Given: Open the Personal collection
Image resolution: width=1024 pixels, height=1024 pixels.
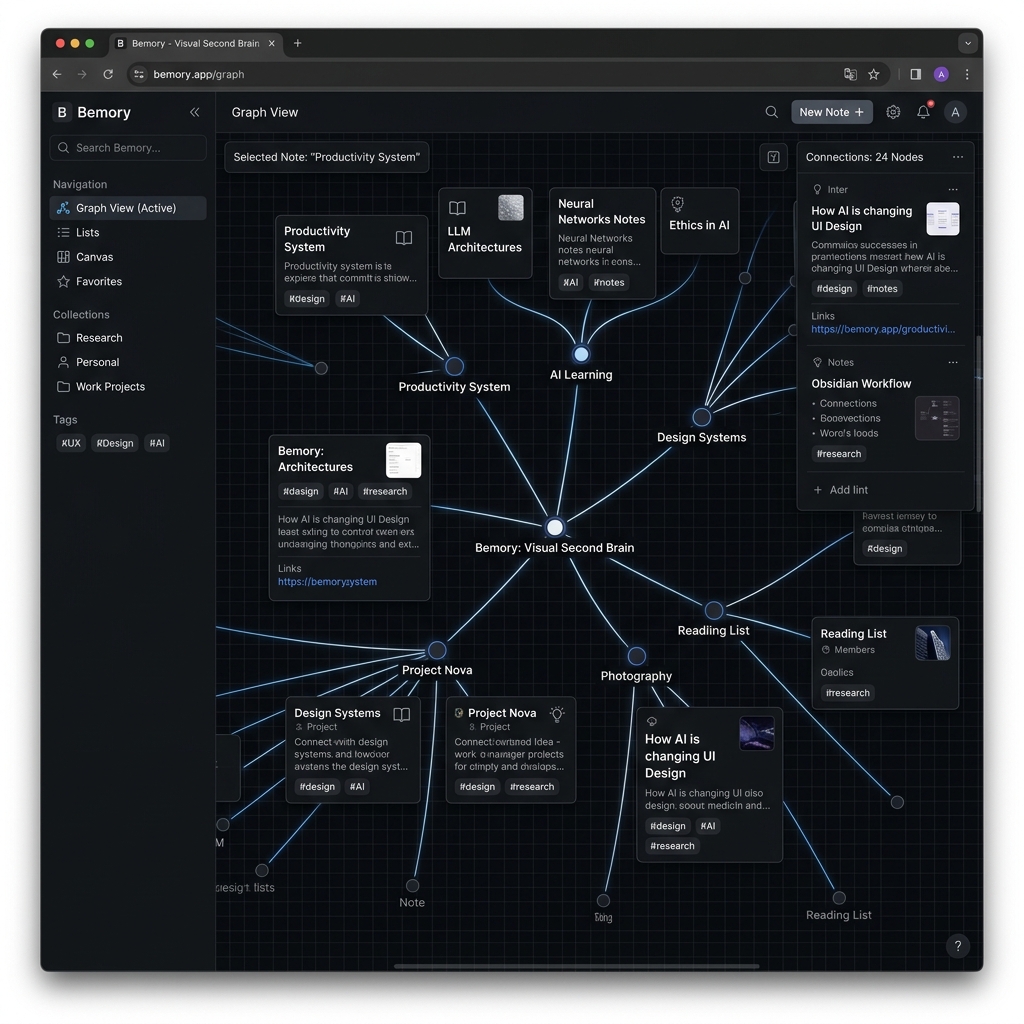Looking at the screenshot, I should [x=128, y=362].
